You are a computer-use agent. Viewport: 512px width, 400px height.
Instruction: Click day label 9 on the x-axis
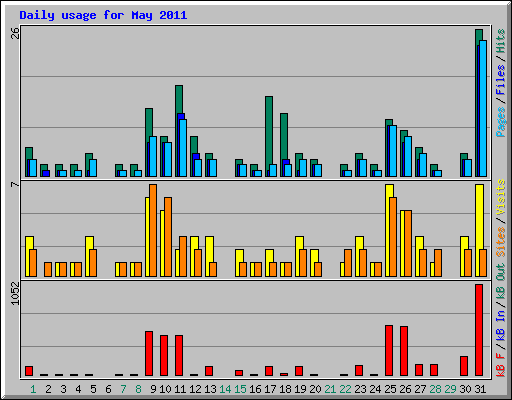pos(153,389)
